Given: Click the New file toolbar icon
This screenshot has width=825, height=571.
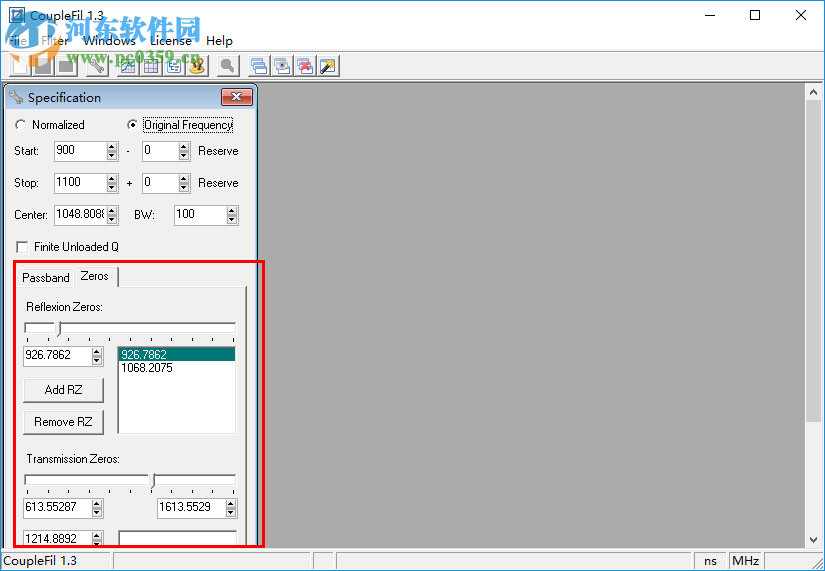Looking at the screenshot, I should (x=21, y=66).
